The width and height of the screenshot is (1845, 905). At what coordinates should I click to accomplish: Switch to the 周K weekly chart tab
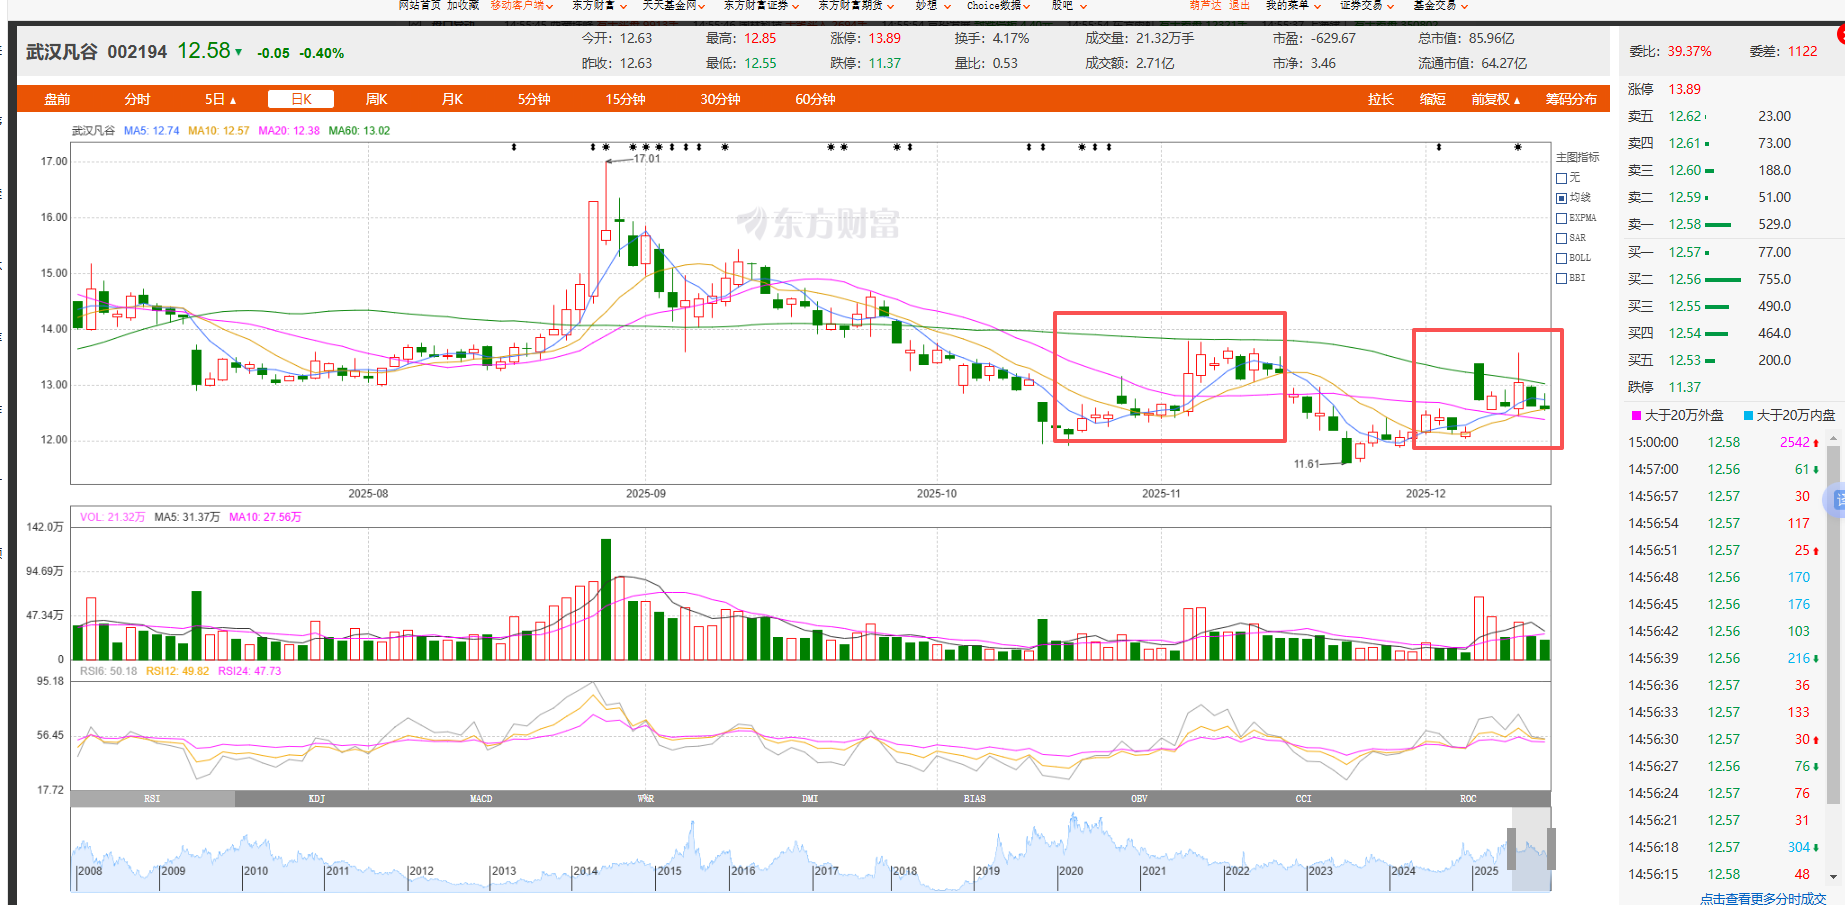376,99
